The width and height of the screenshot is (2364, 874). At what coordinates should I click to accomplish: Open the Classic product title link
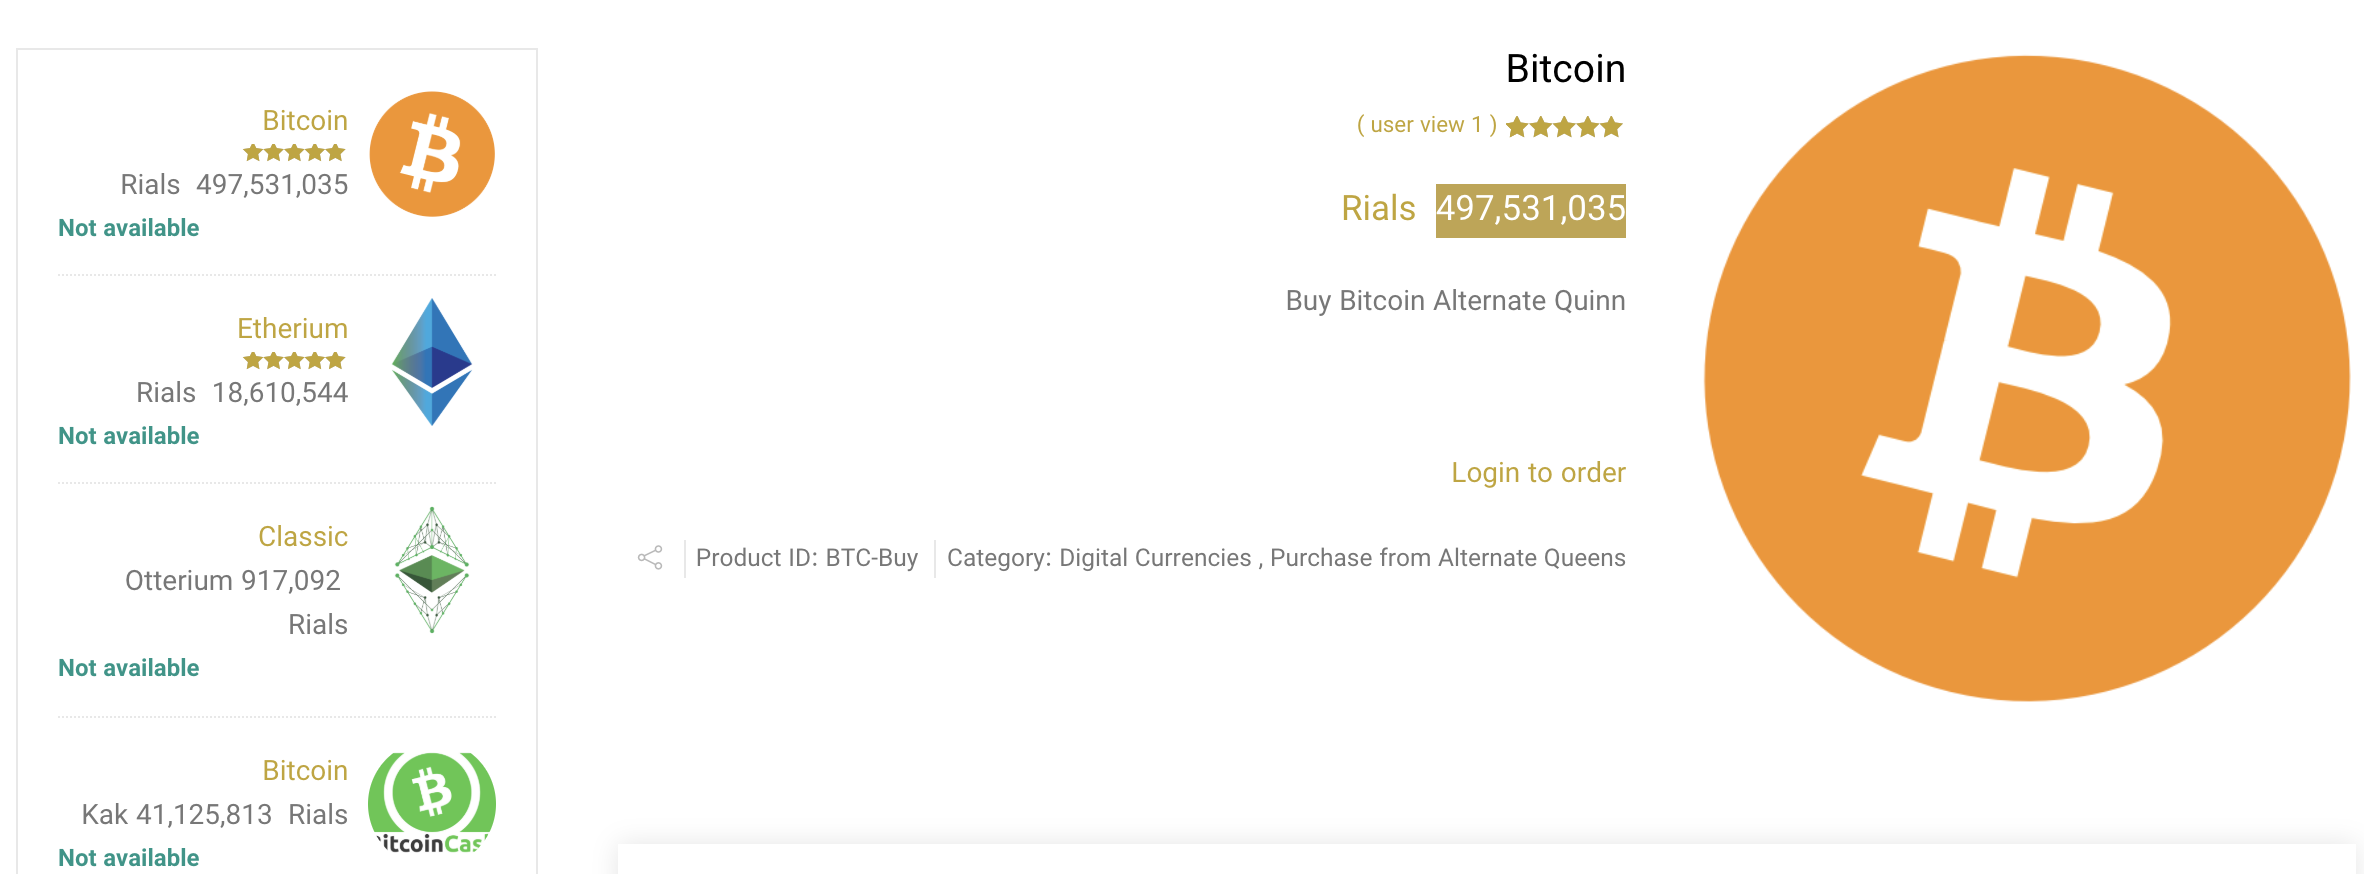click(x=303, y=536)
